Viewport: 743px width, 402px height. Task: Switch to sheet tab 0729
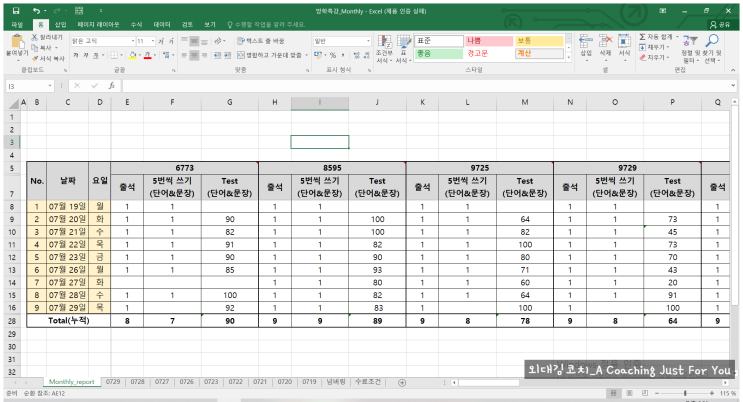(x=113, y=382)
